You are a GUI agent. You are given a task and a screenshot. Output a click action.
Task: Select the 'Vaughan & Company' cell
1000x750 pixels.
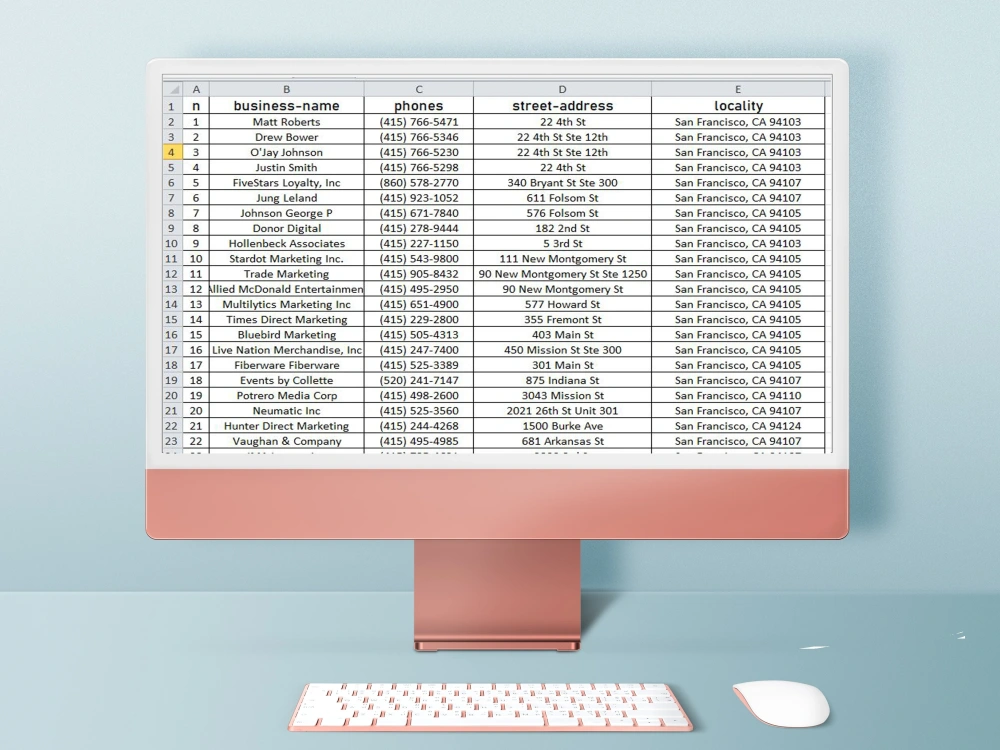[286, 441]
